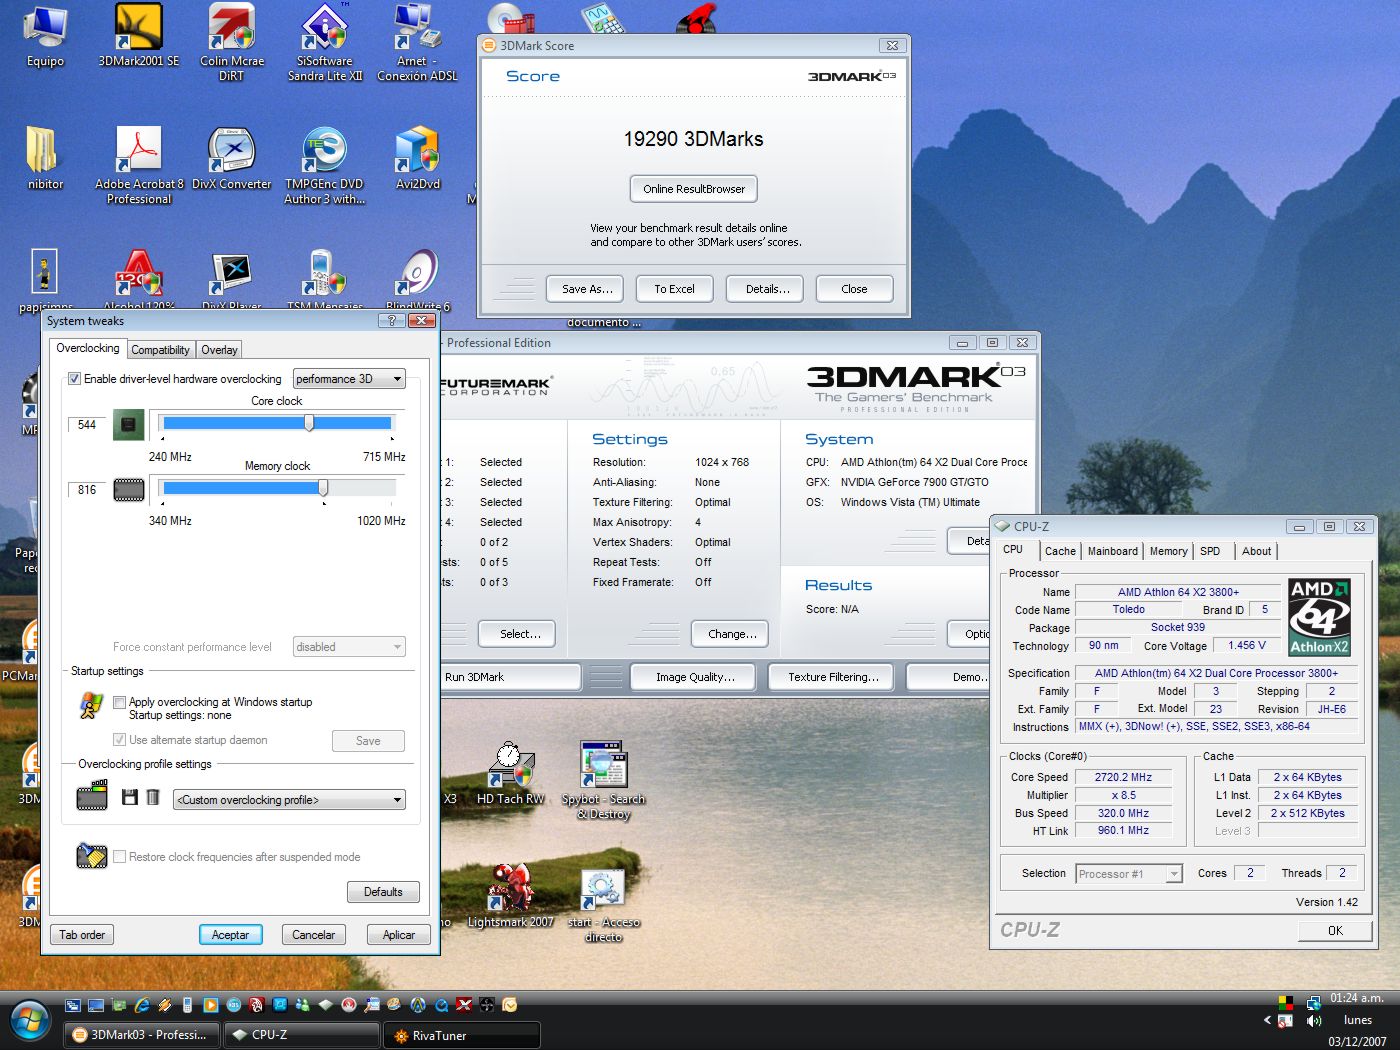Click the Texture Filtering... button

833,677
